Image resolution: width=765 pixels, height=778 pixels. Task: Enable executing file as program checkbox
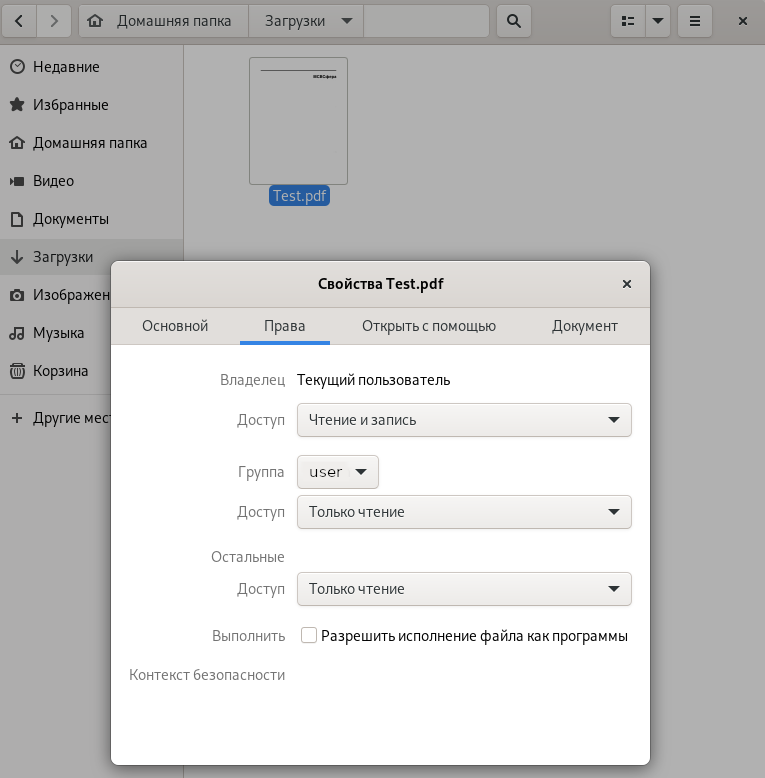(x=309, y=635)
